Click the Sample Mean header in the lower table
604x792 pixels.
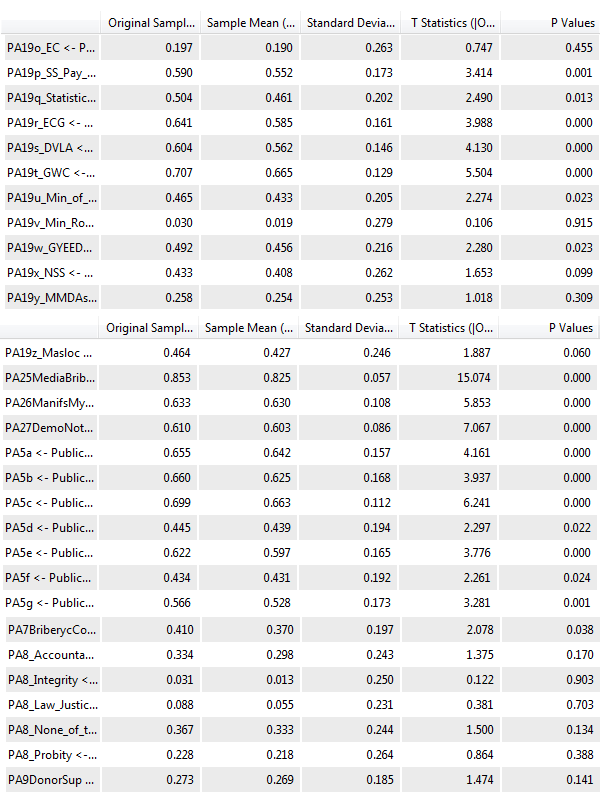(x=250, y=328)
